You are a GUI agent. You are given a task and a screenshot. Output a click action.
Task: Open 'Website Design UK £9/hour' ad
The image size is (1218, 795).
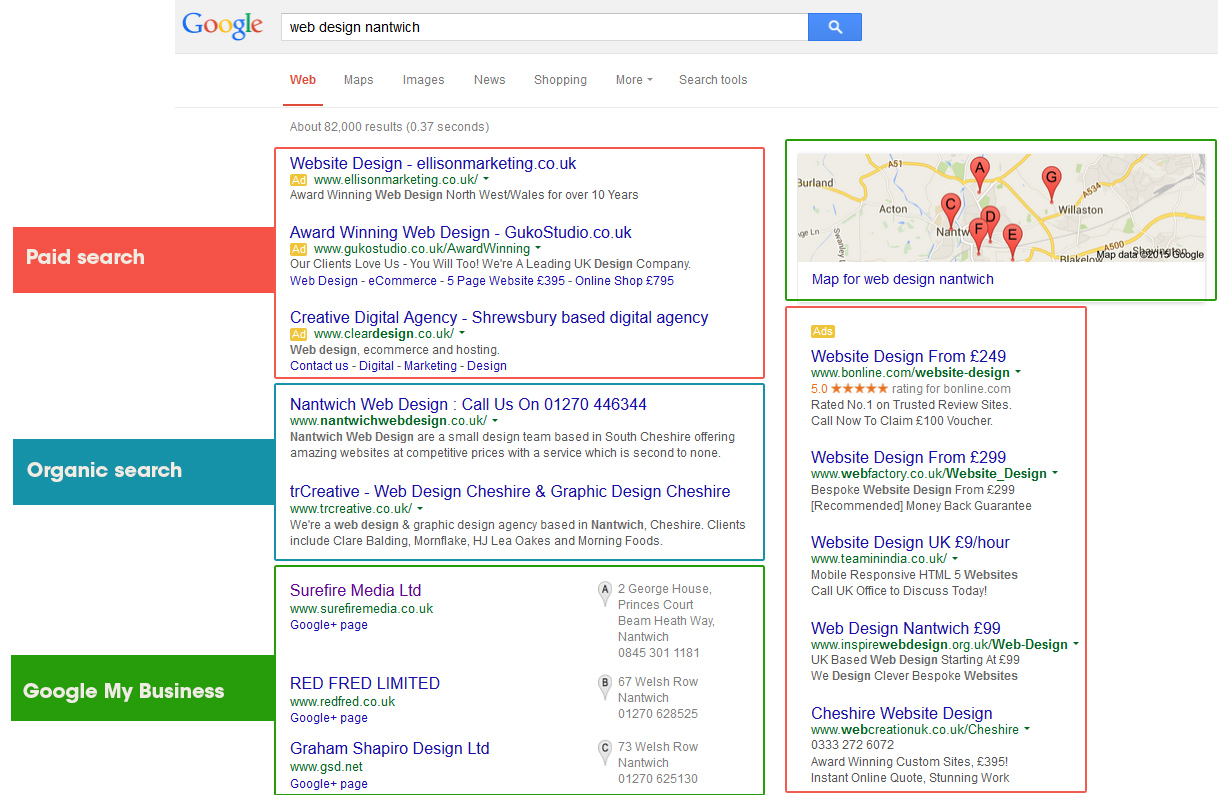910,542
